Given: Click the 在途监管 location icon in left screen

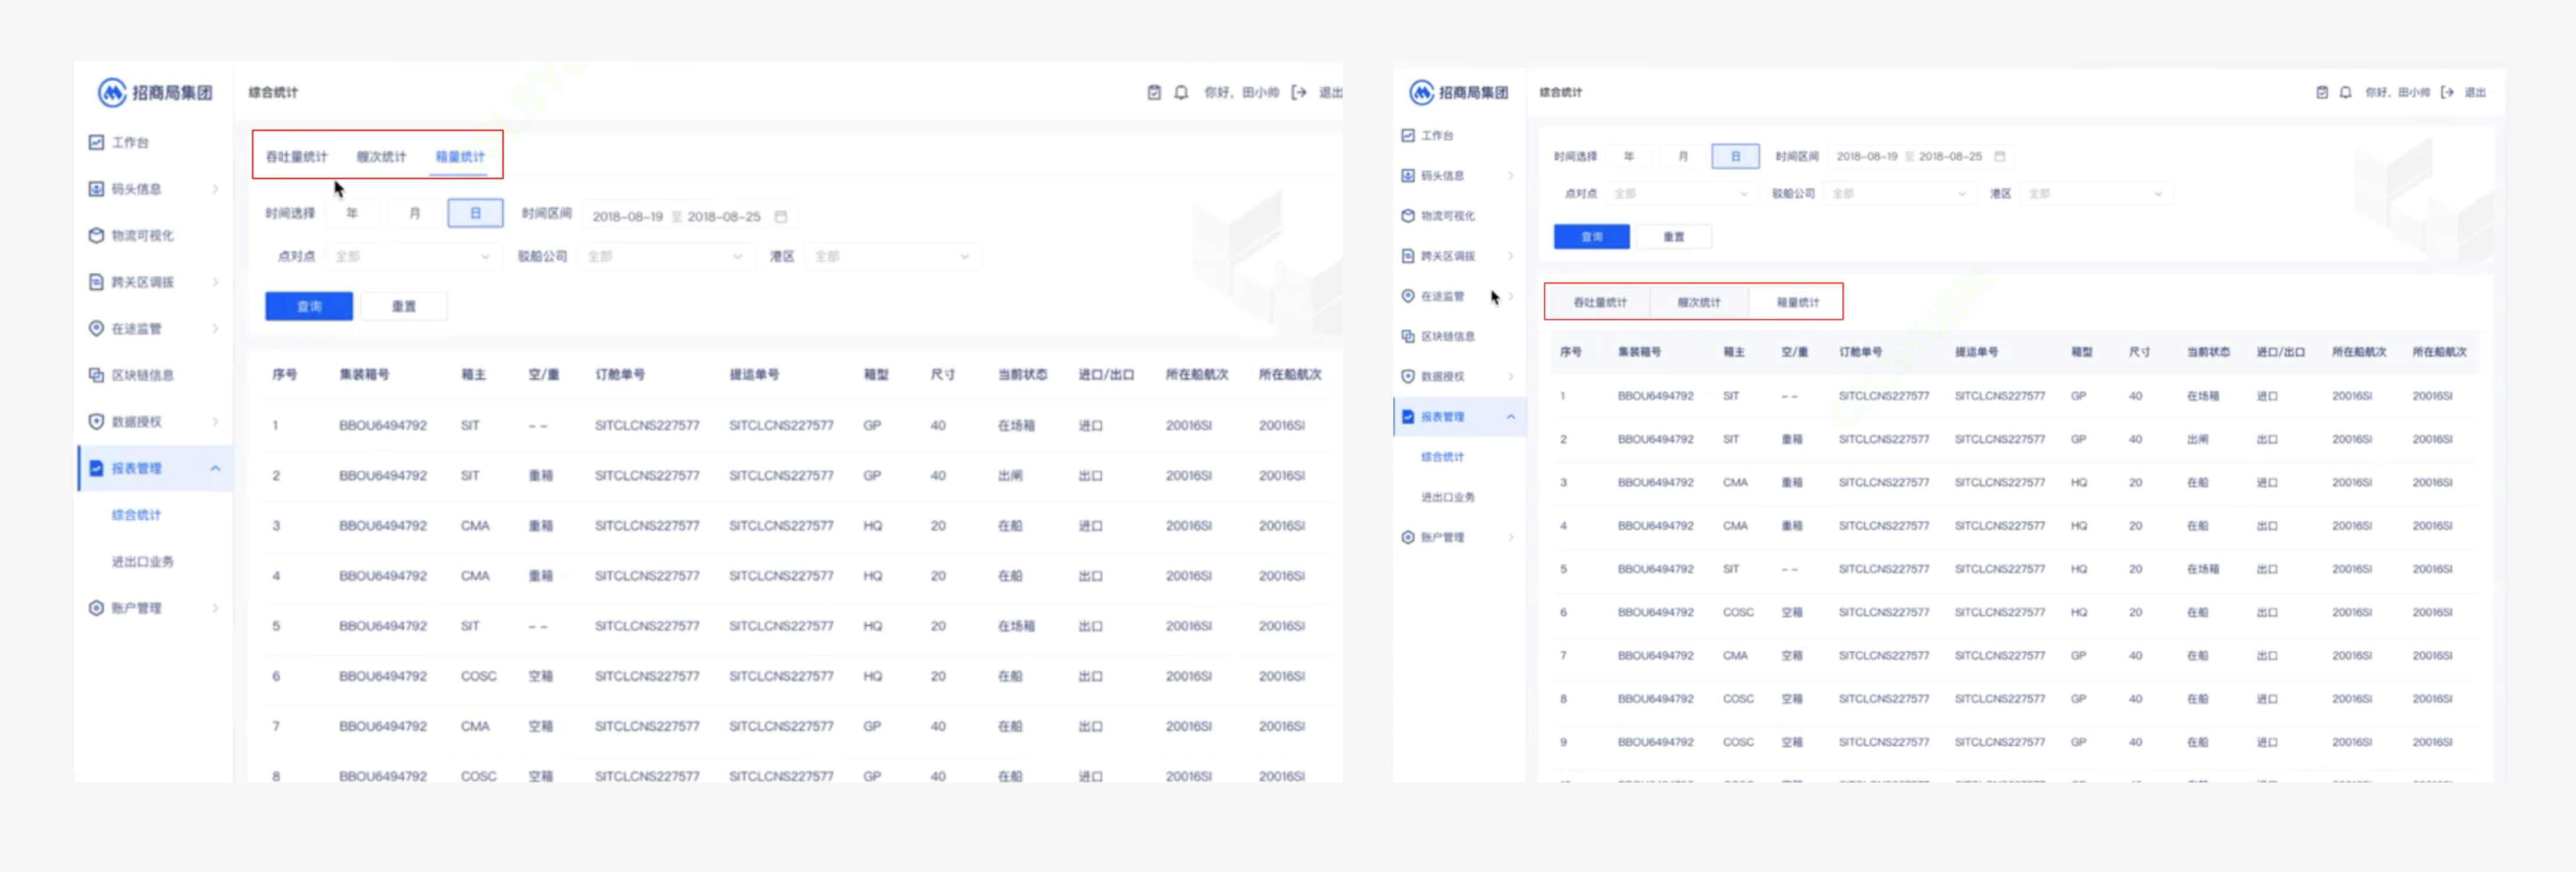Looking at the screenshot, I should pos(96,328).
